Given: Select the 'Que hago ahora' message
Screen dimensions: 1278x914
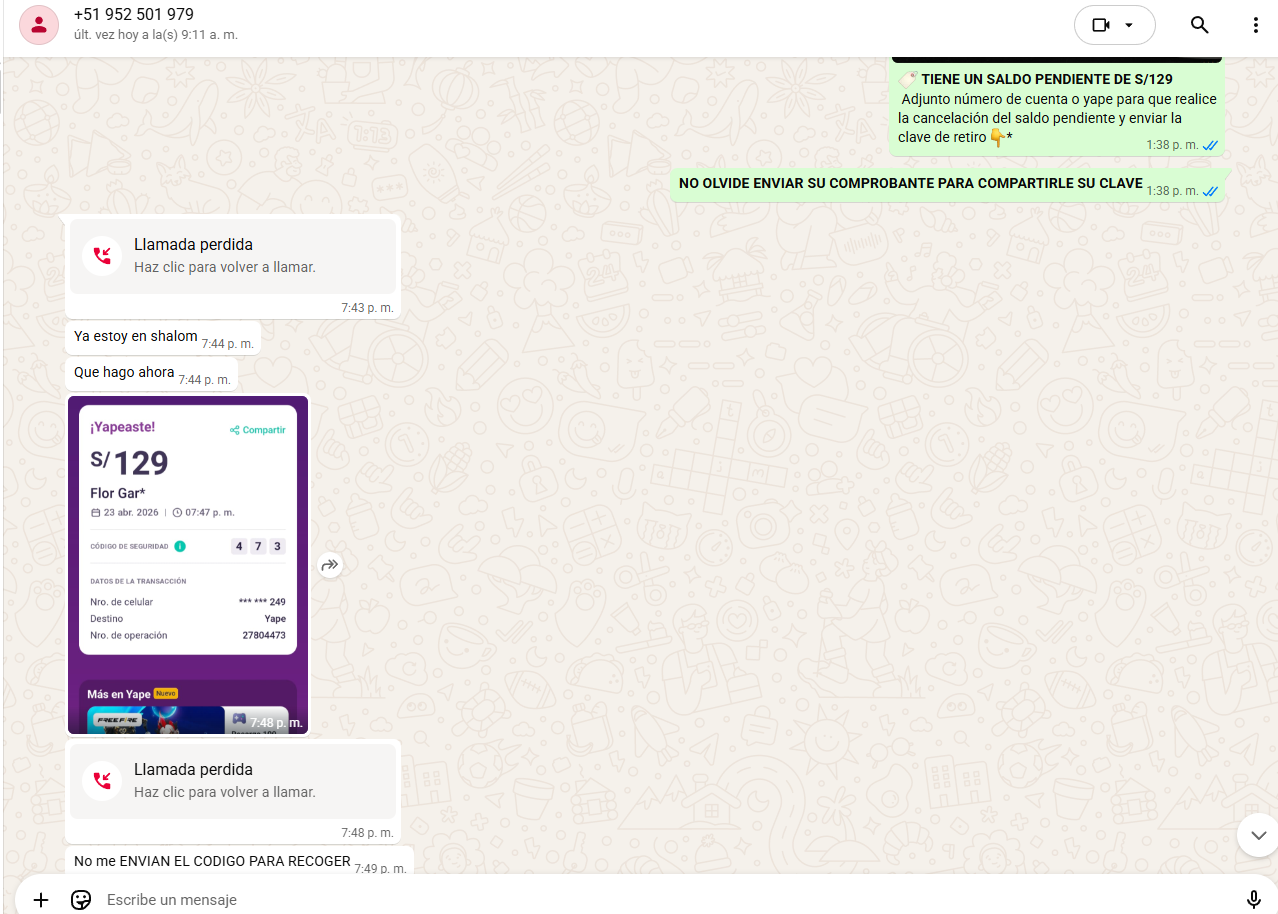Looking at the screenshot, I should (125, 373).
